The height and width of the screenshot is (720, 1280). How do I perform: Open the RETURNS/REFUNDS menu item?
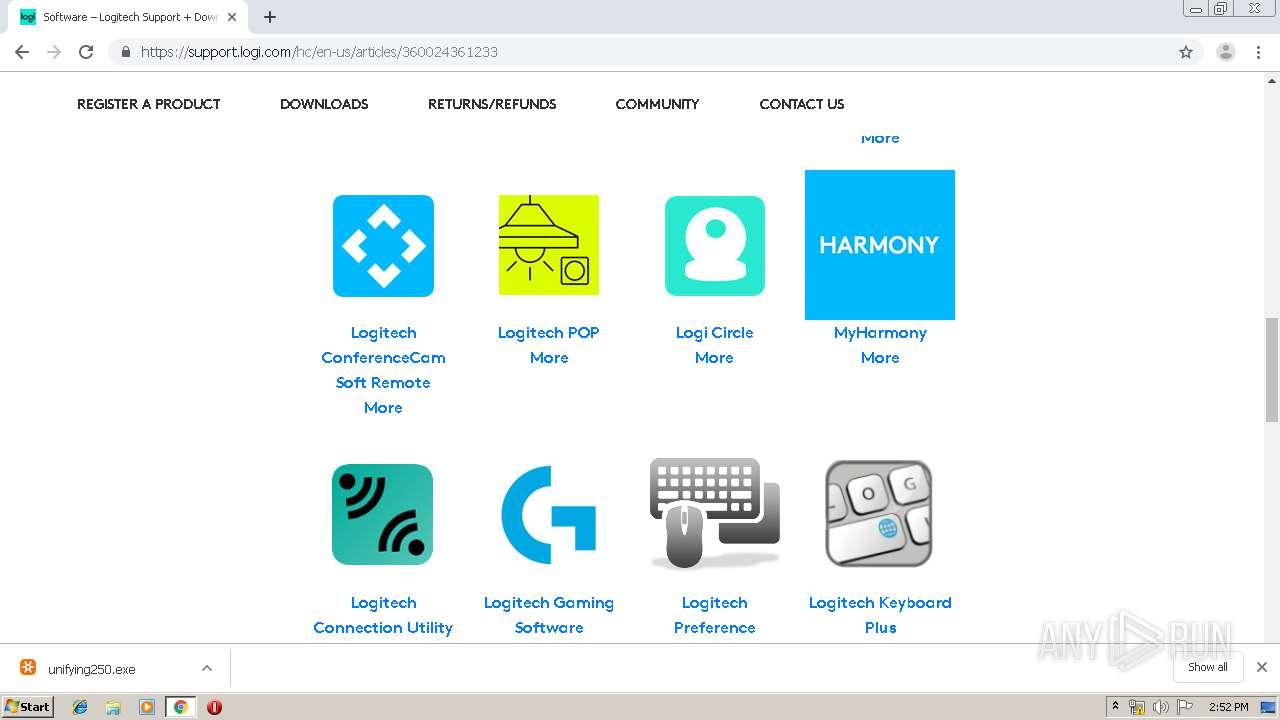[492, 104]
